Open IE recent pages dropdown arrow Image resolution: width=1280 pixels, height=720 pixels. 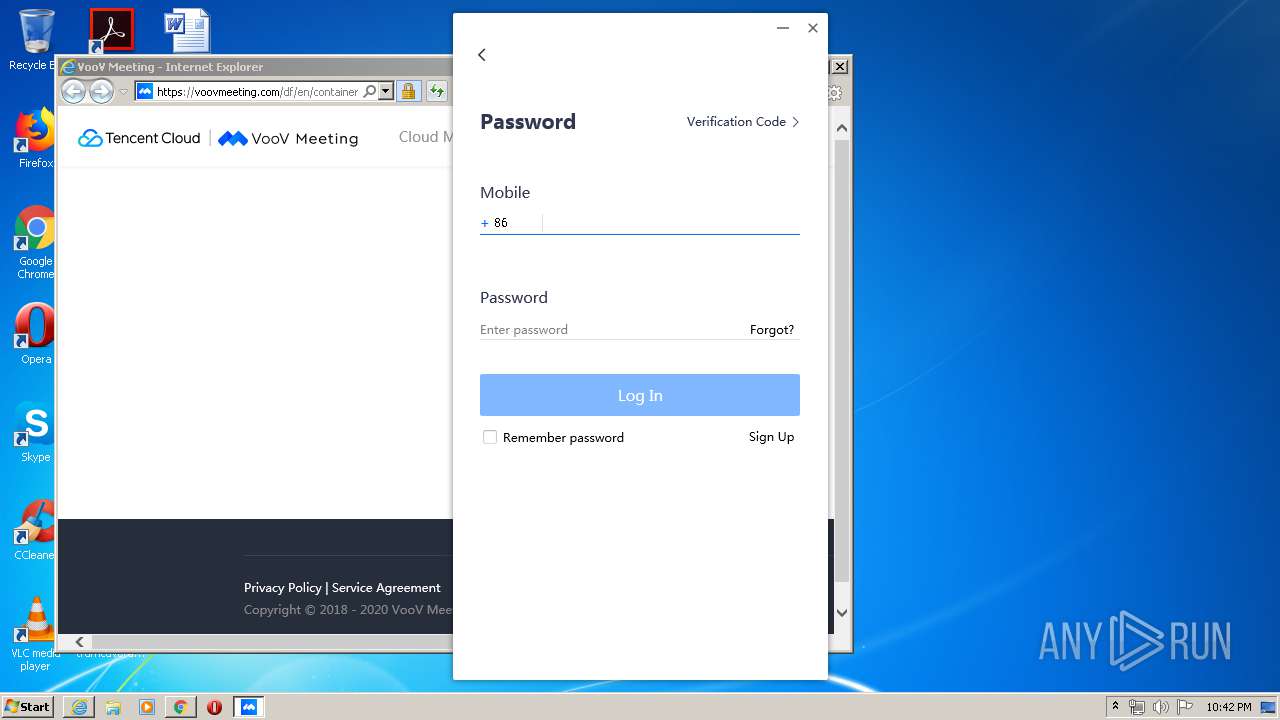coord(124,91)
